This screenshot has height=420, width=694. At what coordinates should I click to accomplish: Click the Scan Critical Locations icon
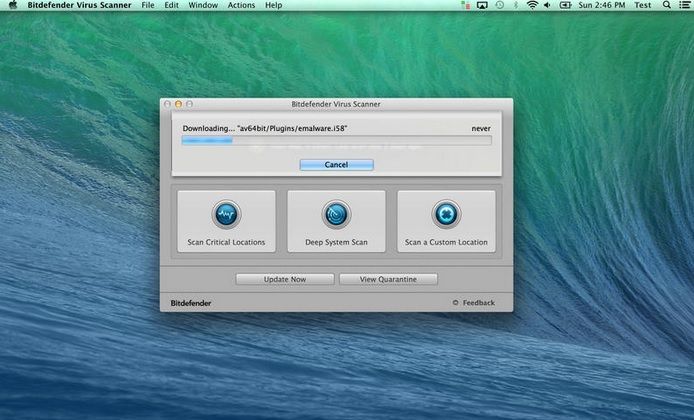226,214
